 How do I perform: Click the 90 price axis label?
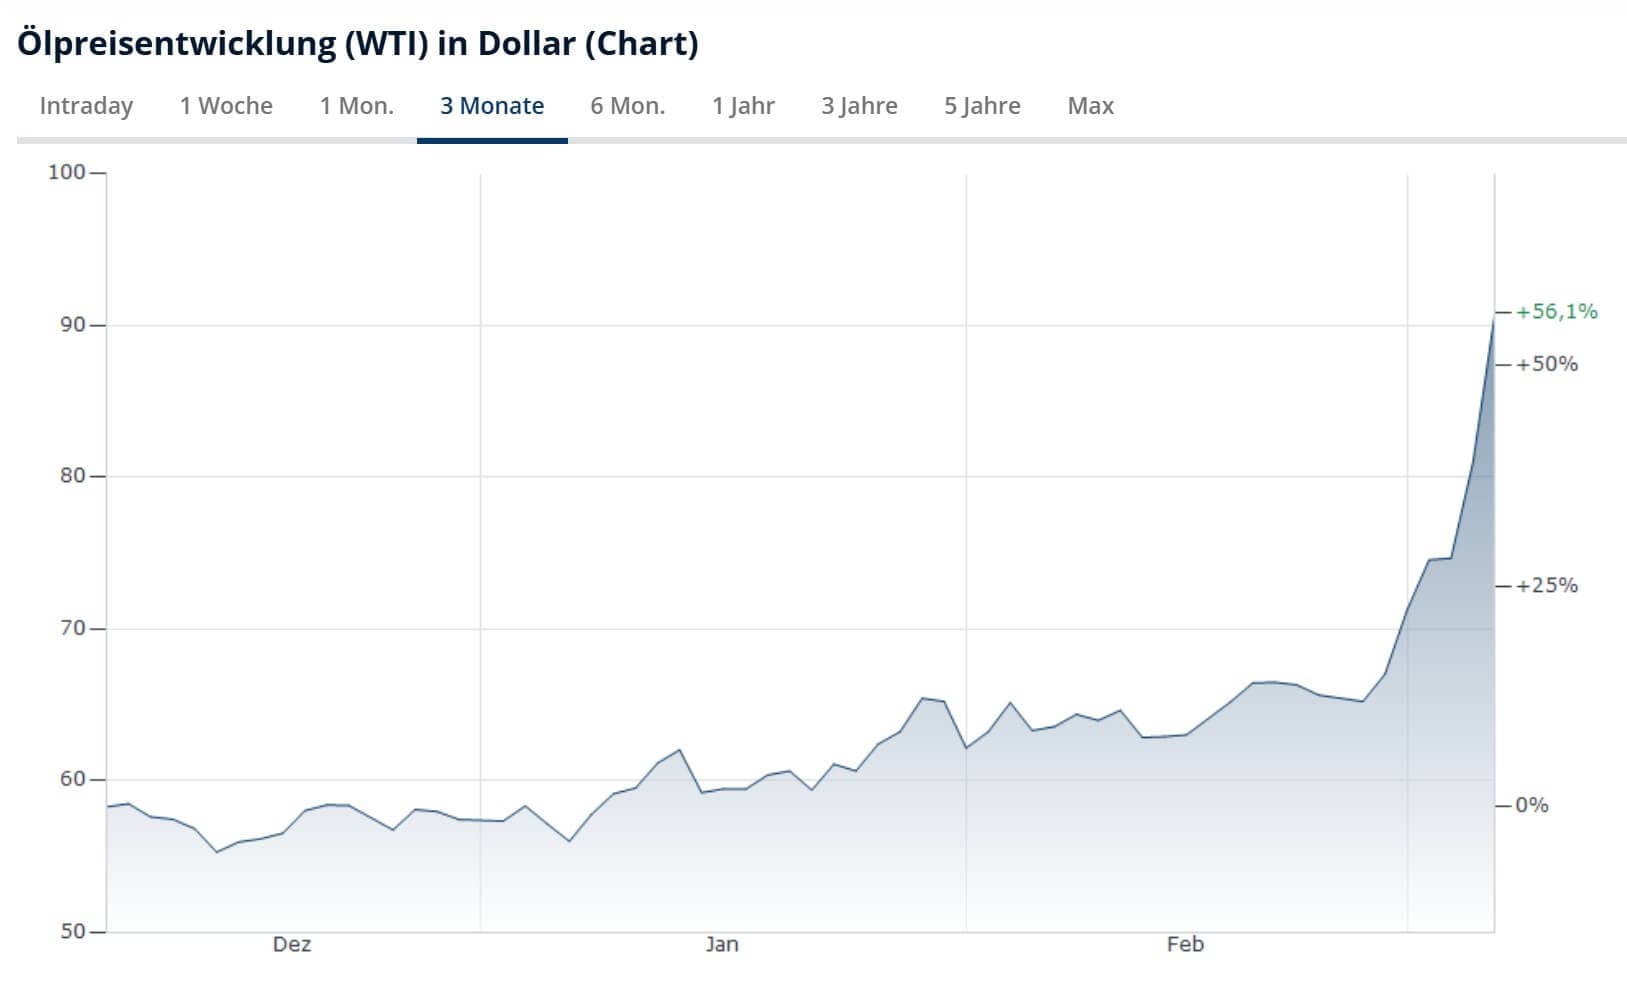point(72,325)
